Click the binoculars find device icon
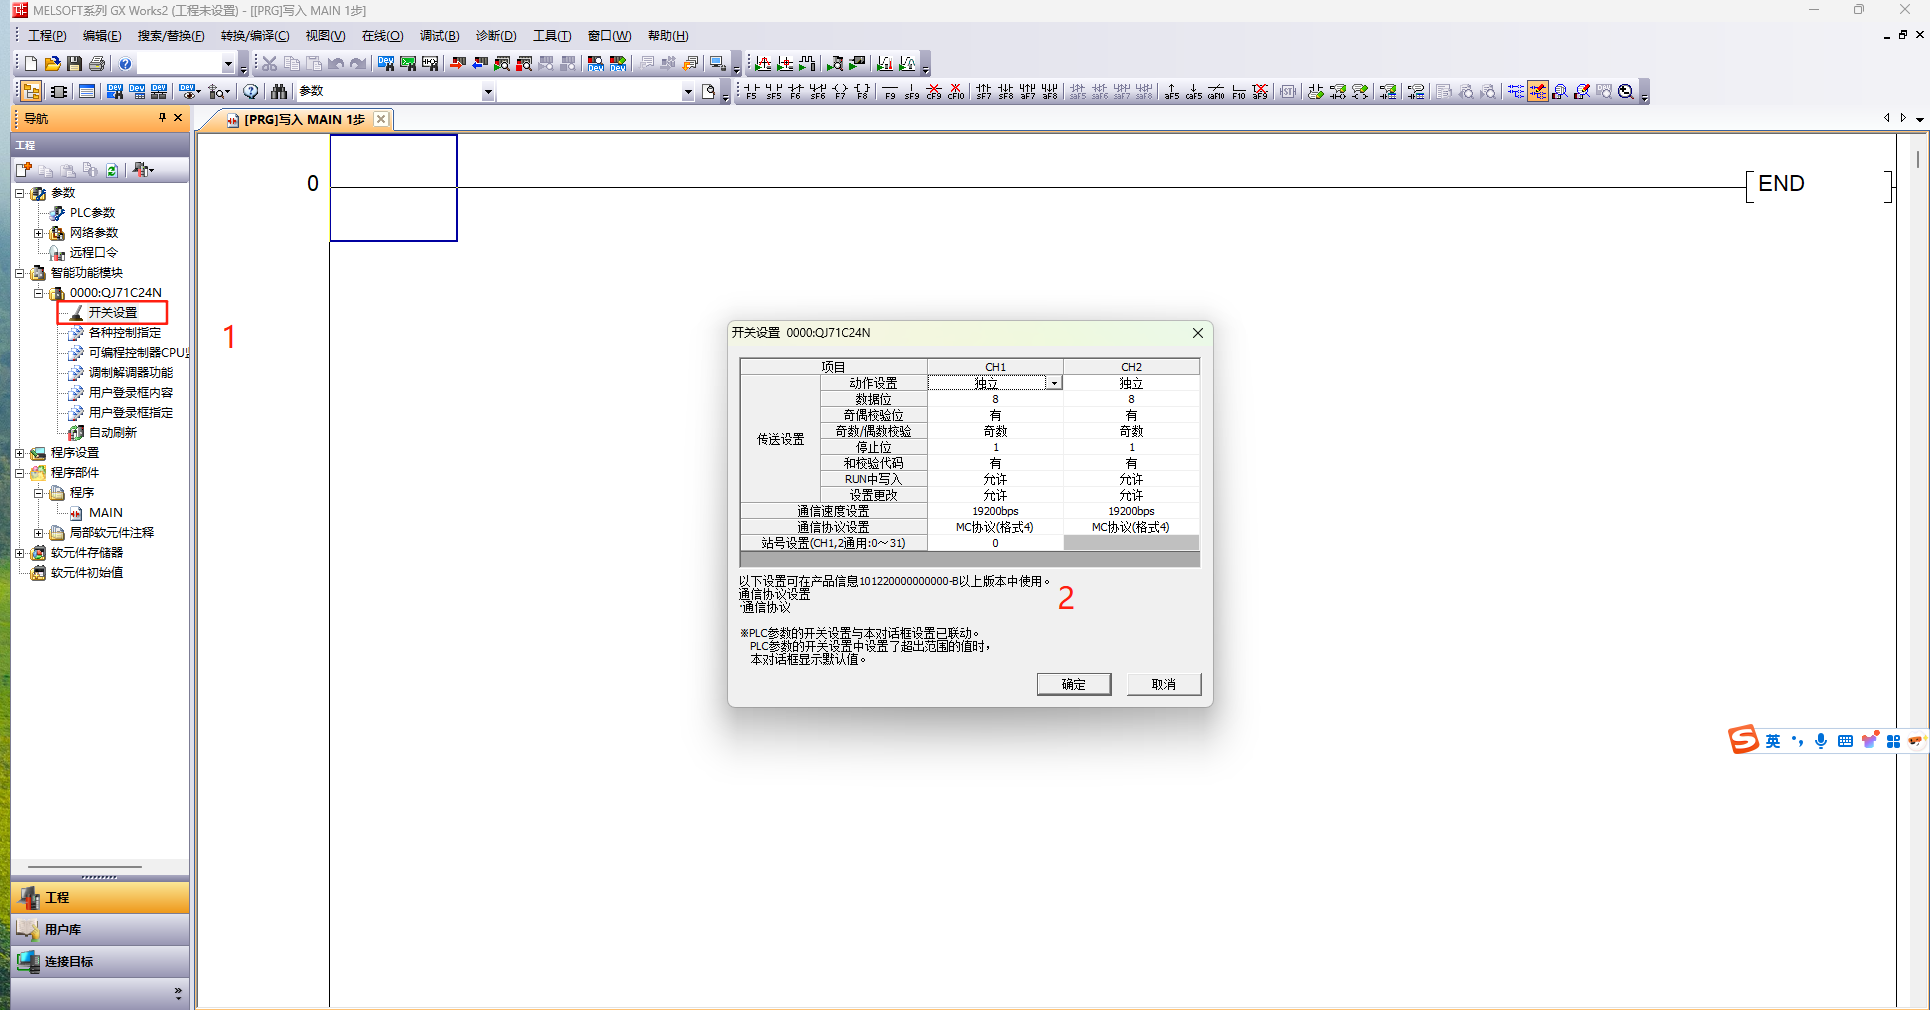1930x1010 pixels. point(279,92)
